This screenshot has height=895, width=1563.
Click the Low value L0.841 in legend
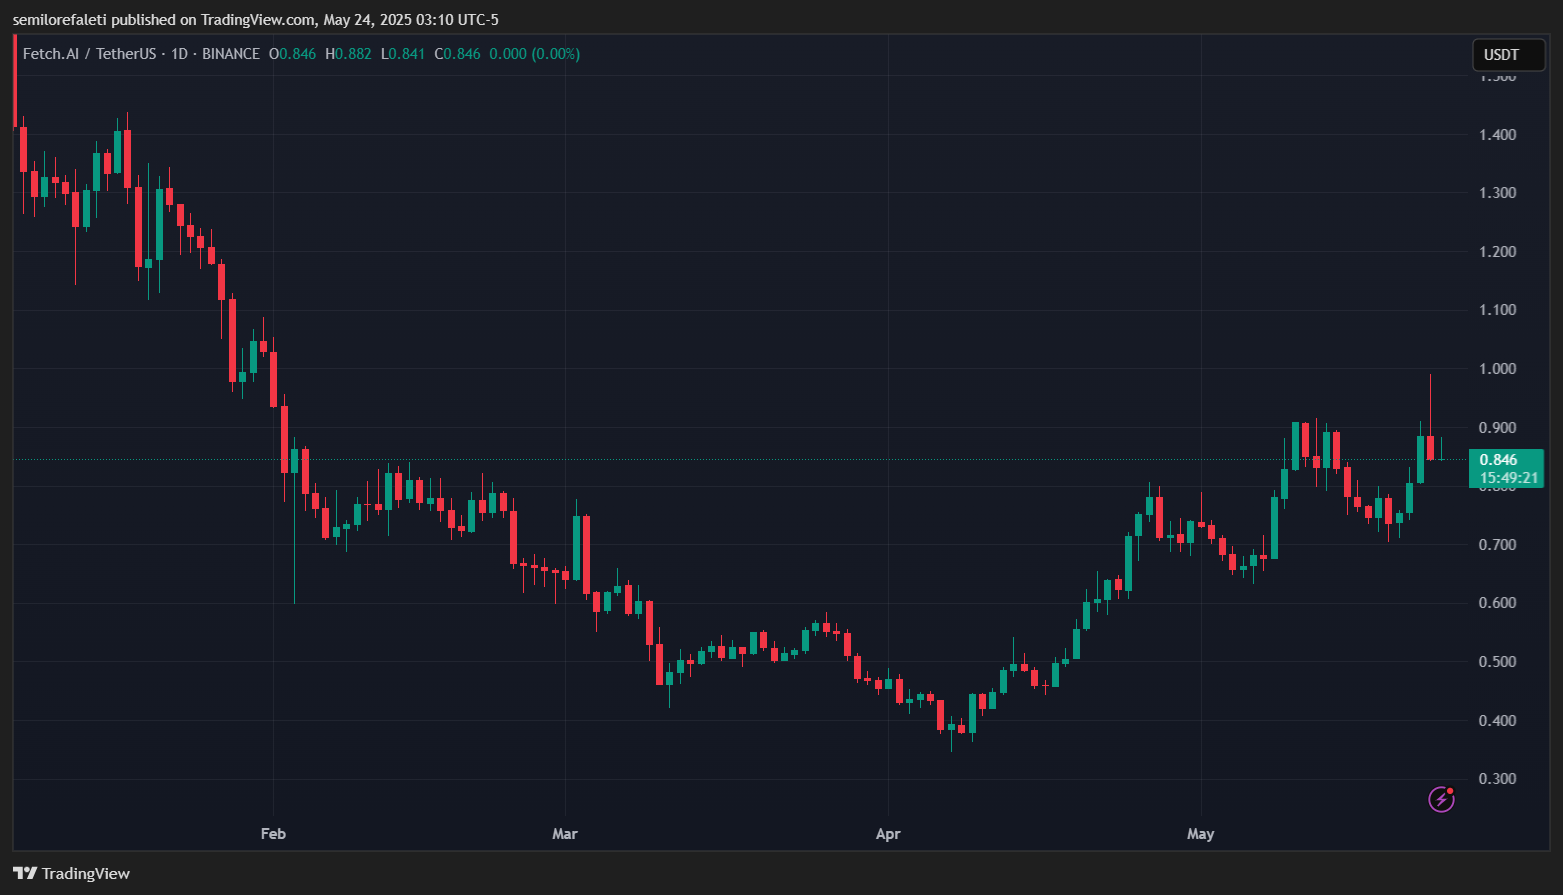[403, 54]
